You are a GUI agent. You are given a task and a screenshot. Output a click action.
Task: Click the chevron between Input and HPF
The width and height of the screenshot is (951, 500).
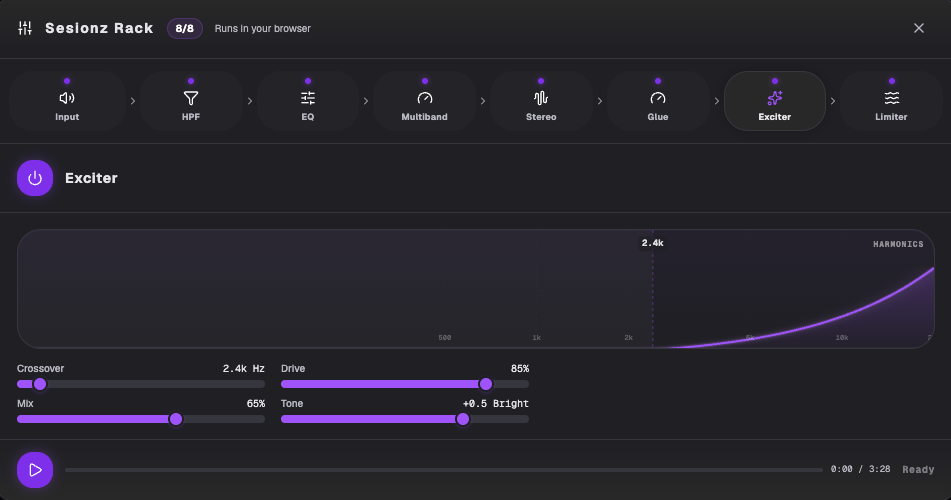pyautogui.click(x=133, y=101)
